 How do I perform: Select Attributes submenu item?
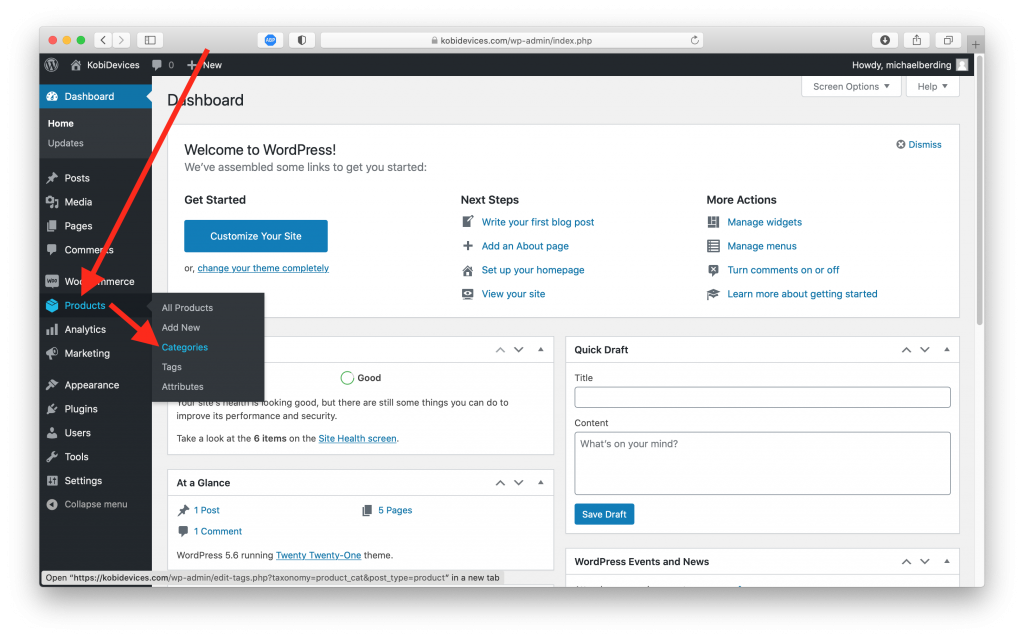coord(183,386)
